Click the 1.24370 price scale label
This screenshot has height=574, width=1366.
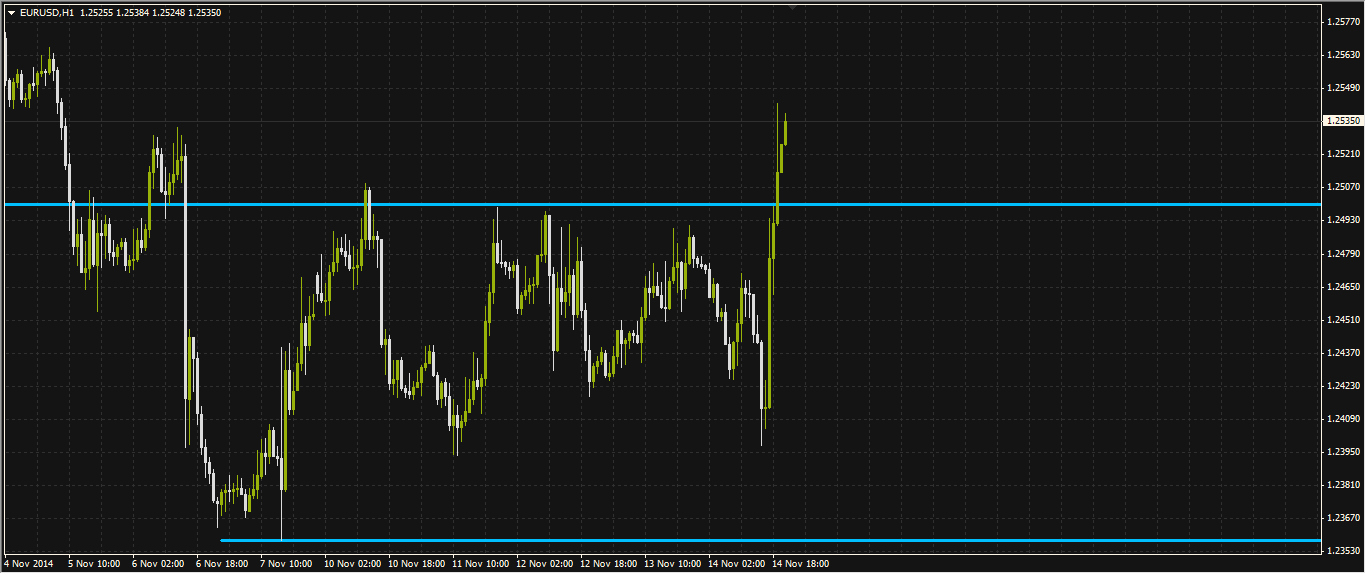point(1342,353)
